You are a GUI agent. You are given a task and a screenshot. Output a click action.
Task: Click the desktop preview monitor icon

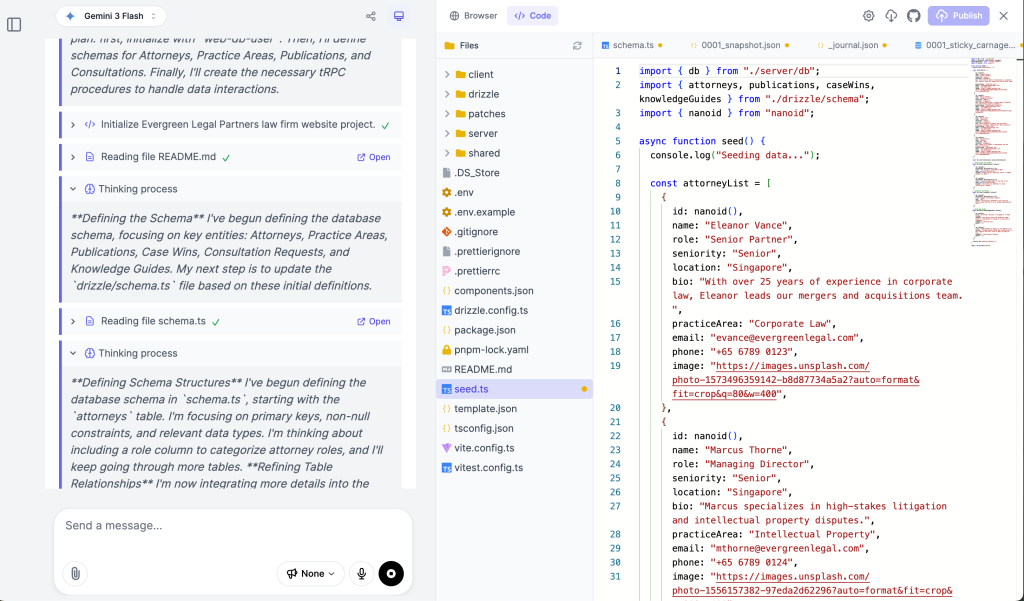[x=399, y=16]
